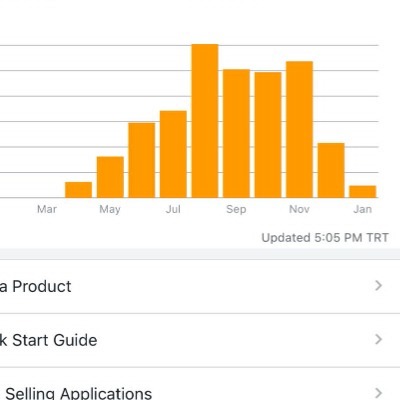
Task: Select the June bar in the chart
Action: 142,160
